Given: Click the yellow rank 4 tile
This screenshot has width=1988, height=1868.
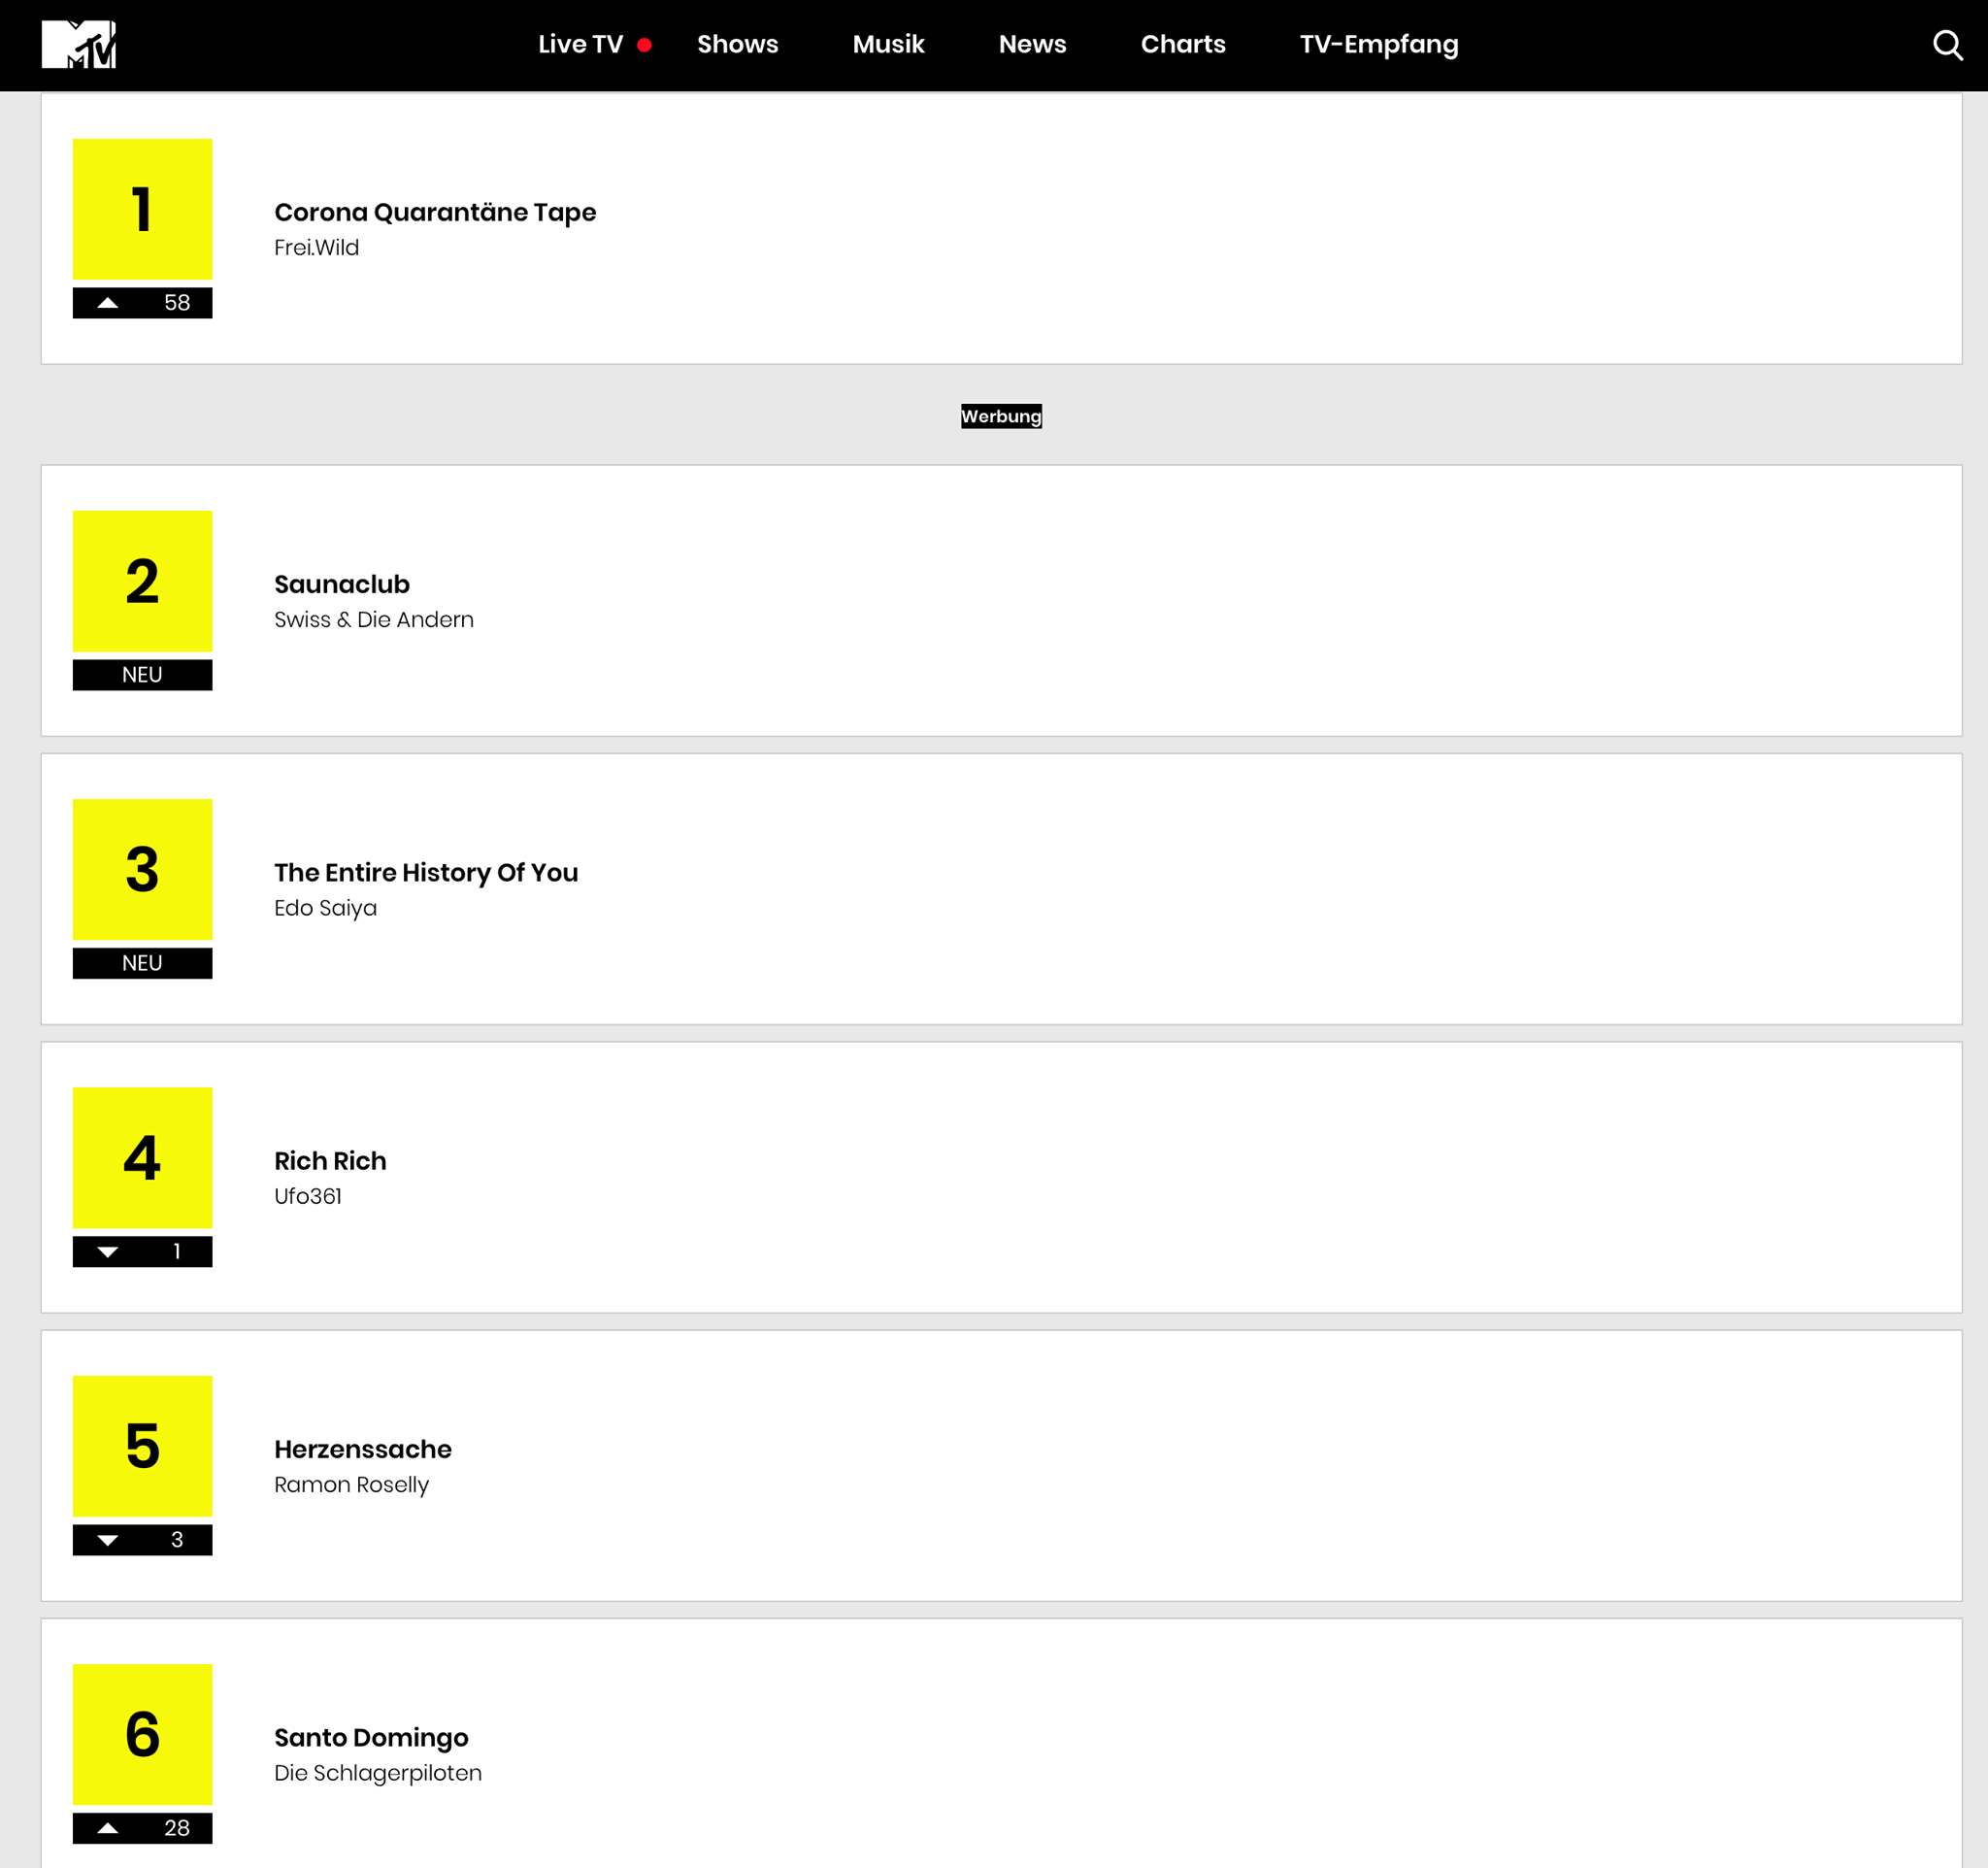Looking at the screenshot, I should pyautogui.click(x=143, y=1157).
